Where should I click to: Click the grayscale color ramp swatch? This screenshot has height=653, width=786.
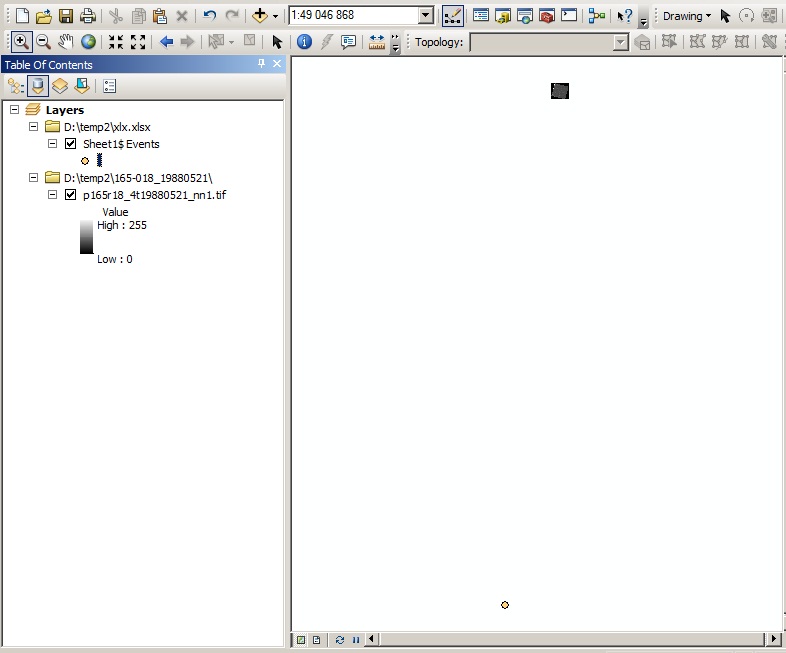point(86,237)
